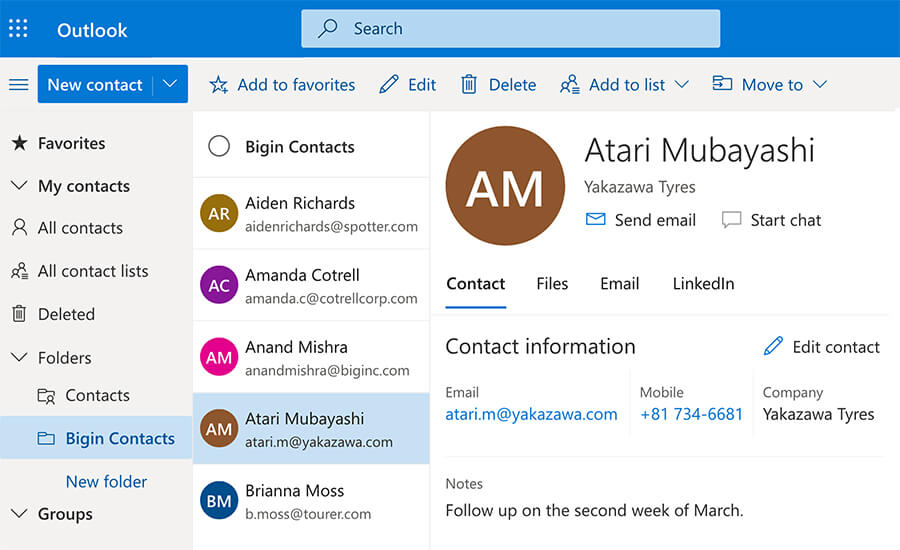Click the Edit contact label

(x=836, y=347)
